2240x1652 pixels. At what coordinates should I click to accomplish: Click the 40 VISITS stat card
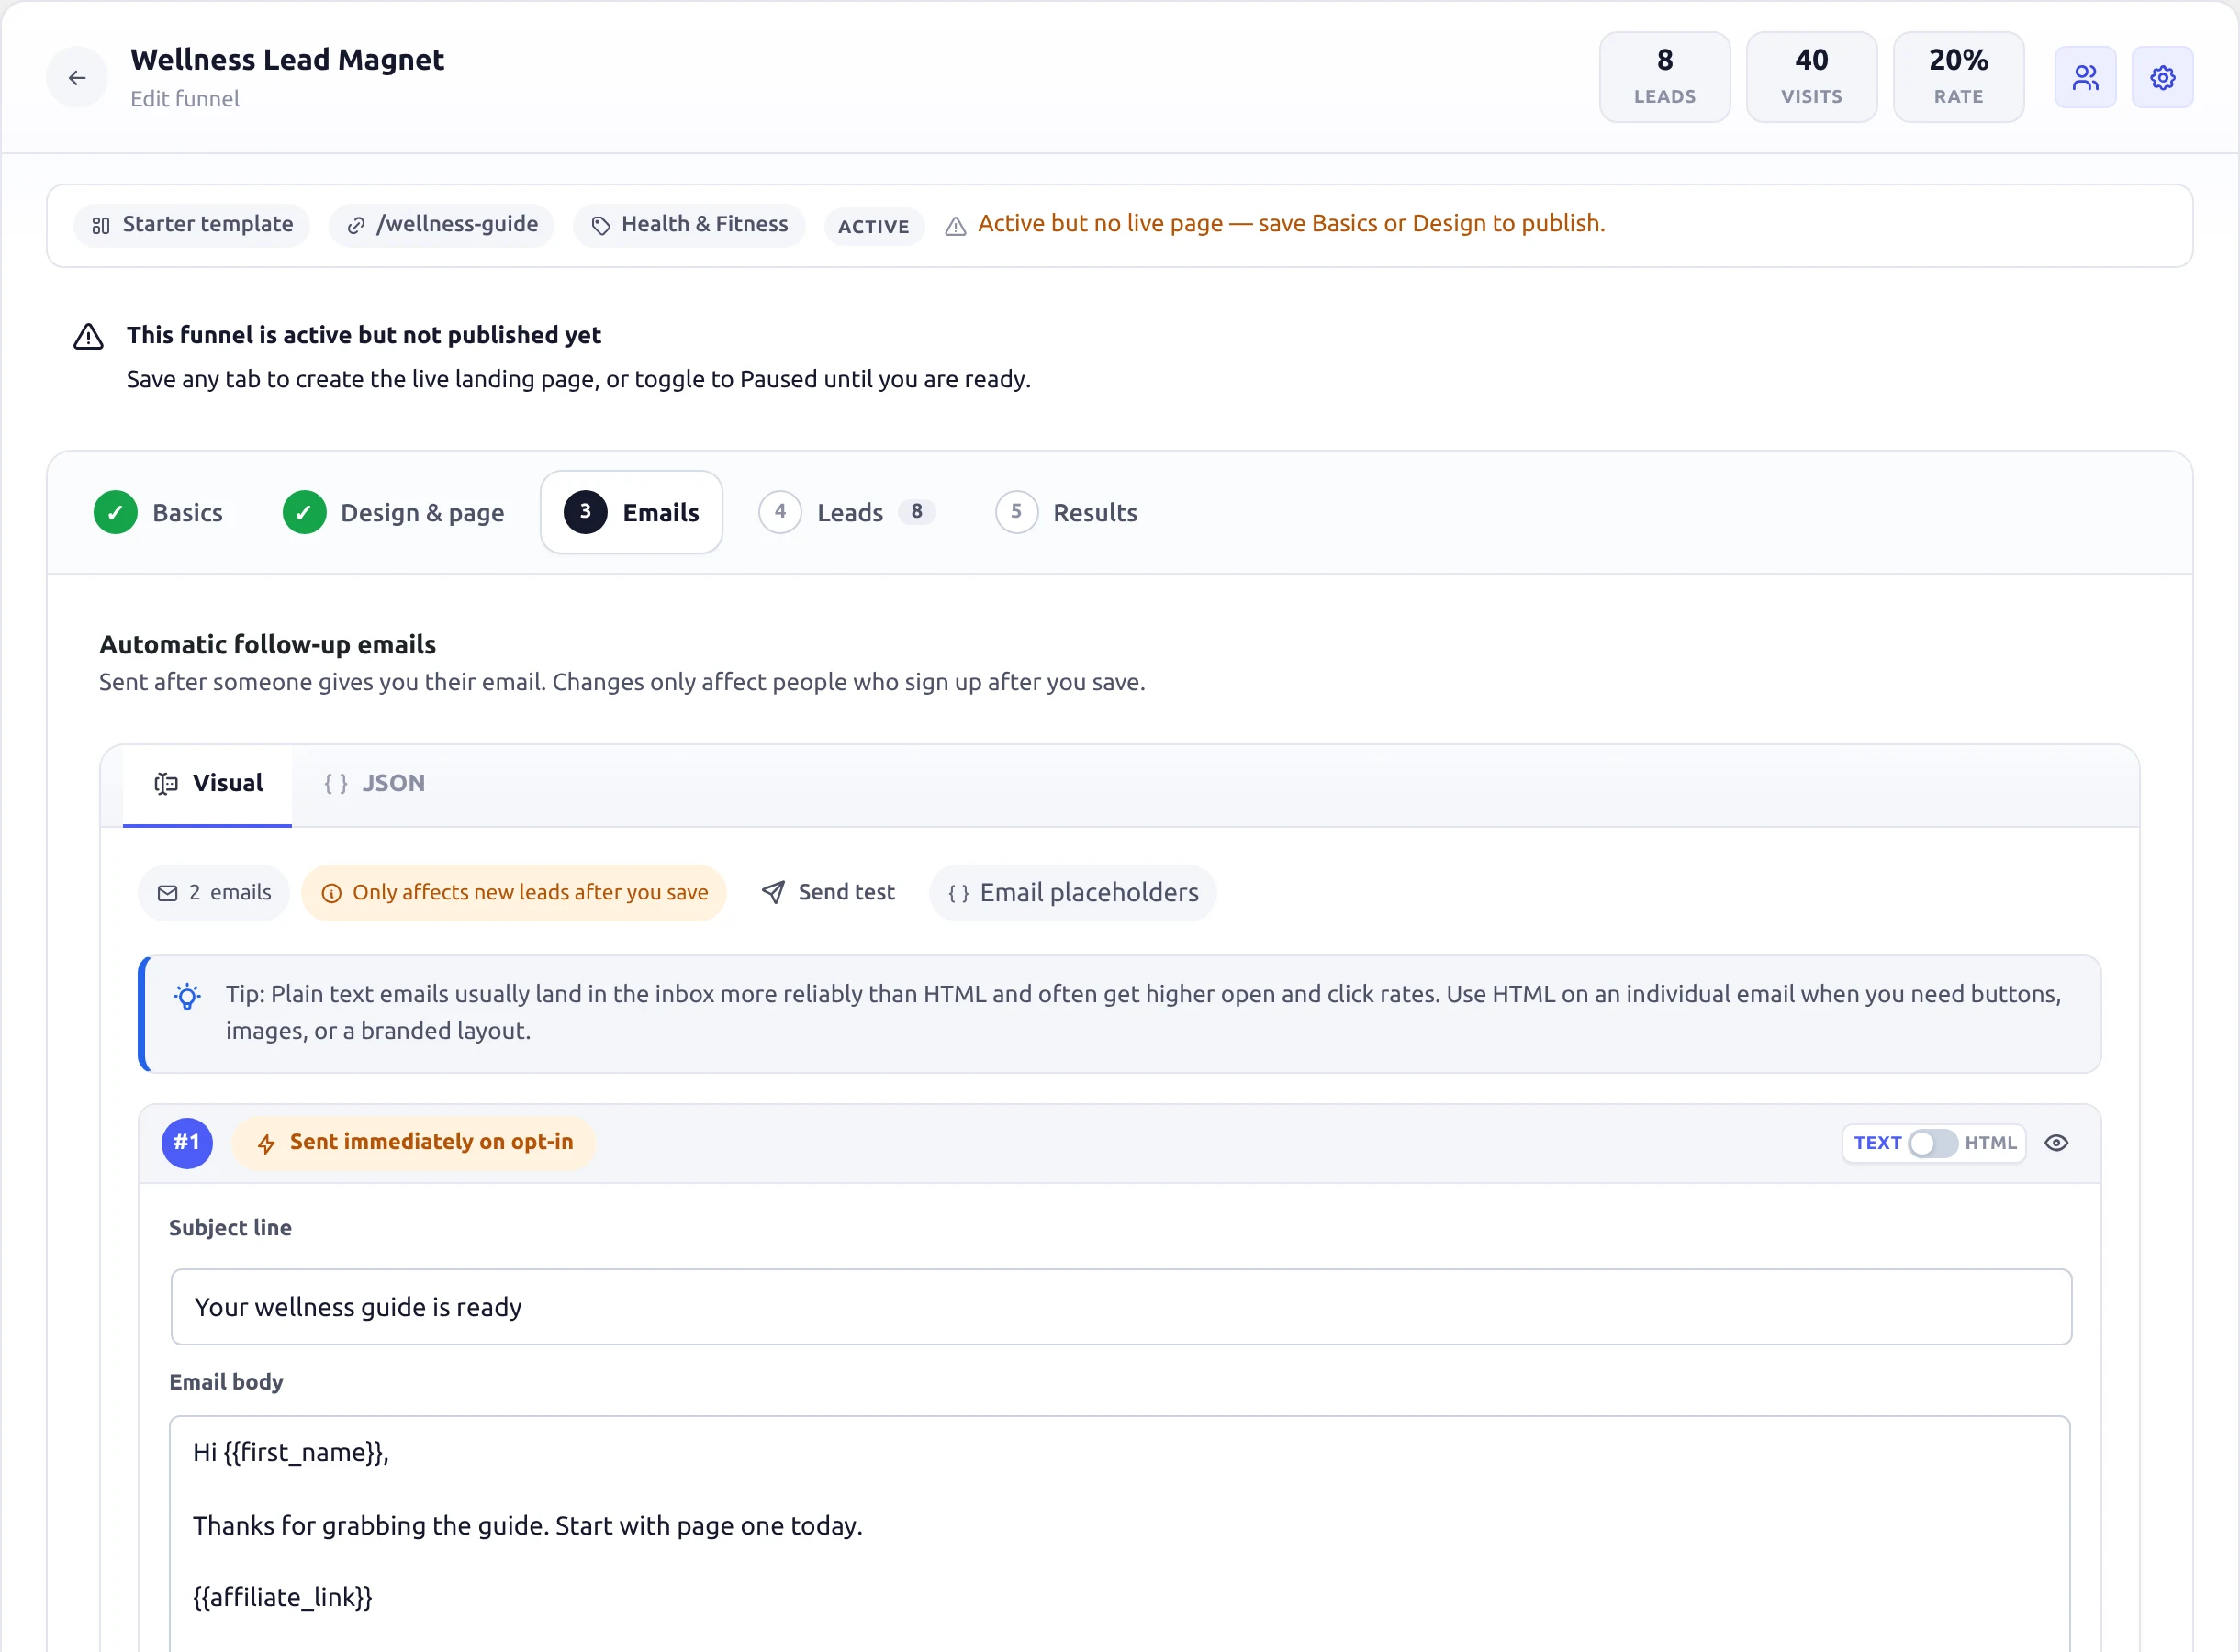[1811, 77]
